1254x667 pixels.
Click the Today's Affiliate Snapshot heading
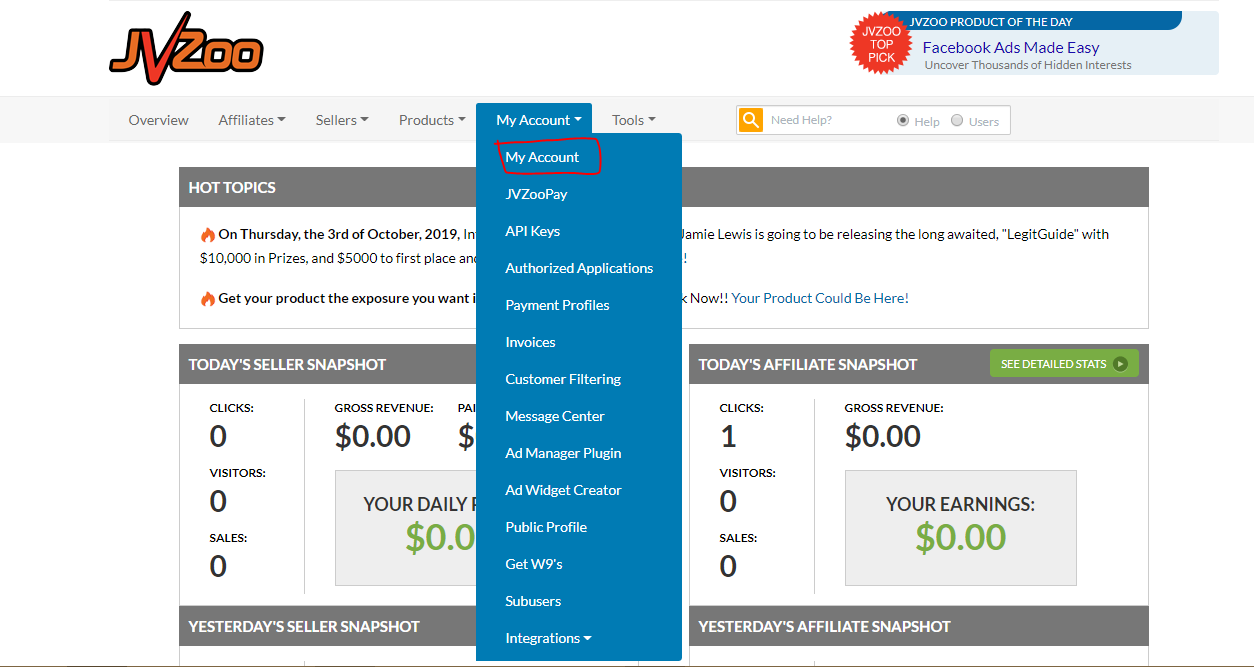tap(808, 365)
